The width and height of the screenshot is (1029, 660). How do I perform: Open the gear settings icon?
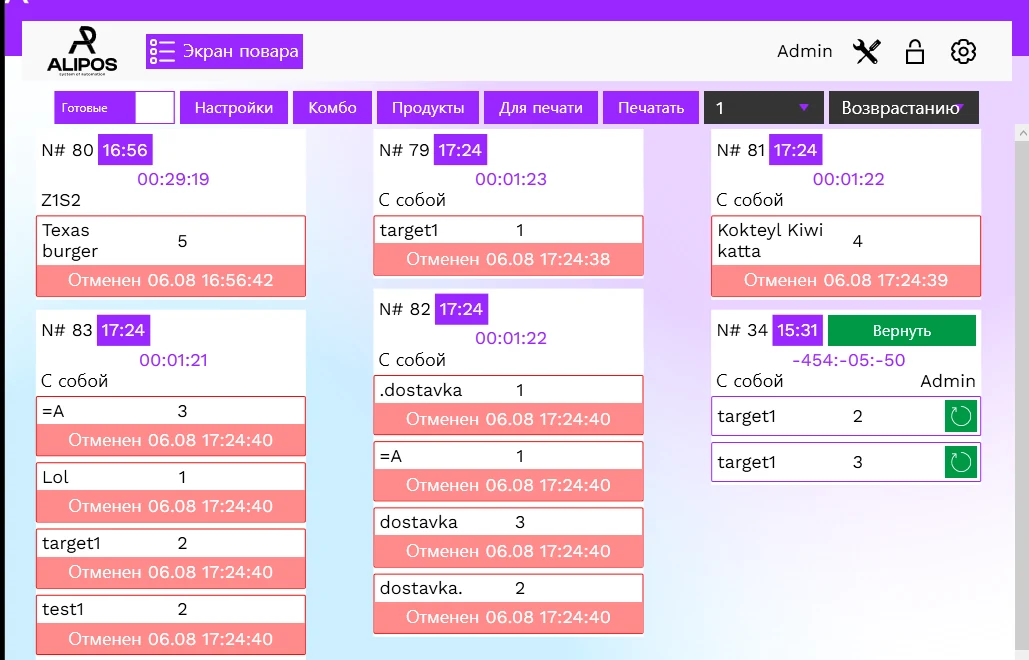click(963, 51)
